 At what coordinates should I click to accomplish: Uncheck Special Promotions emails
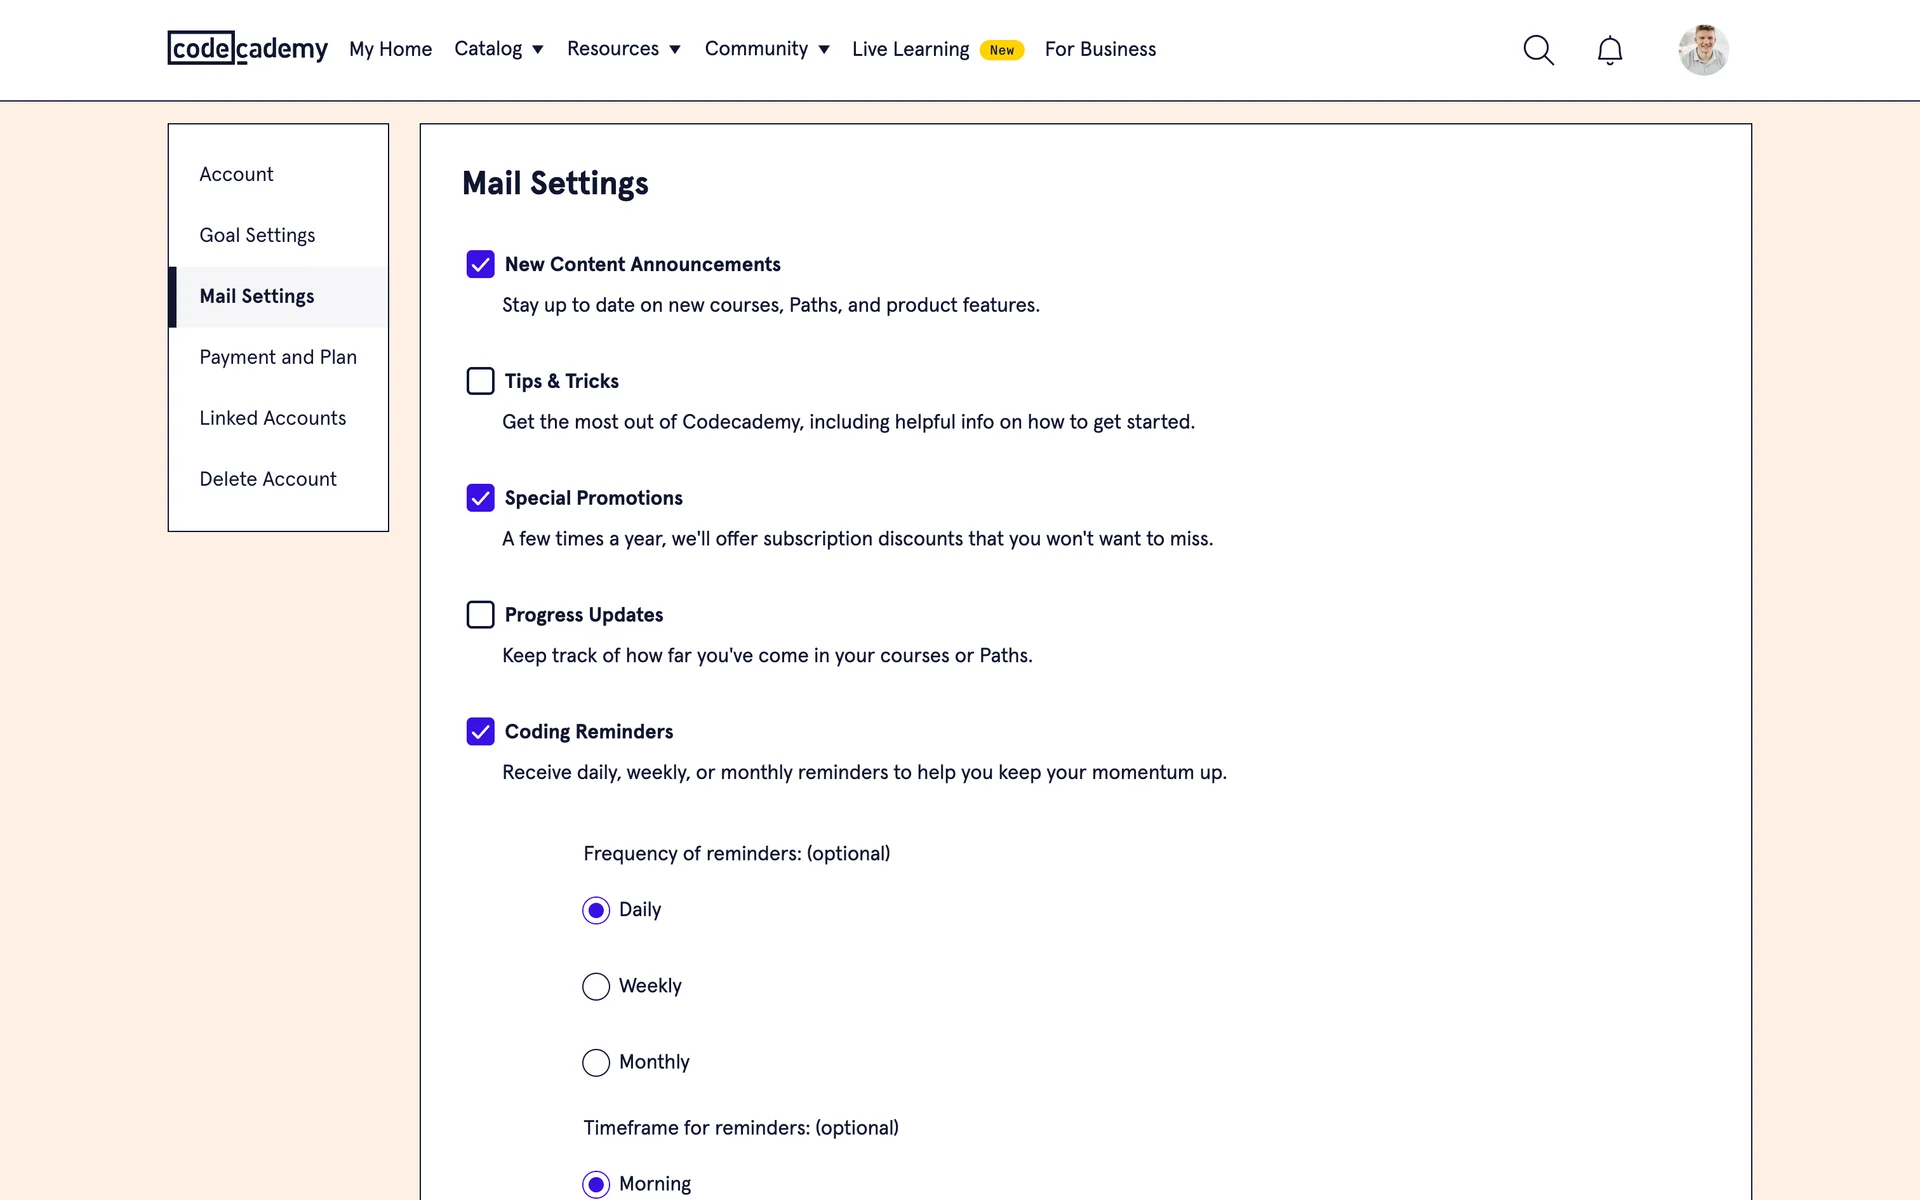[x=480, y=498]
